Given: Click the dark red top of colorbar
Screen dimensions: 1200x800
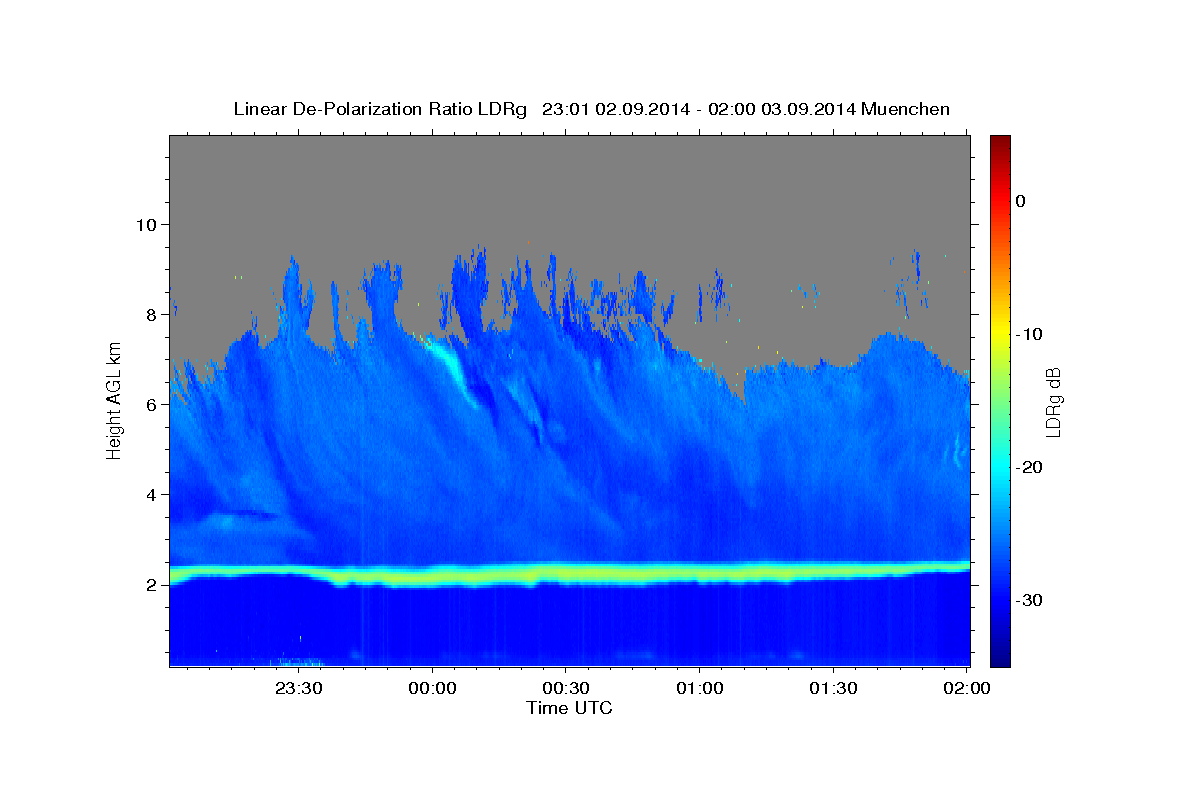Looking at the screenshot, I should coord(1000,142).
